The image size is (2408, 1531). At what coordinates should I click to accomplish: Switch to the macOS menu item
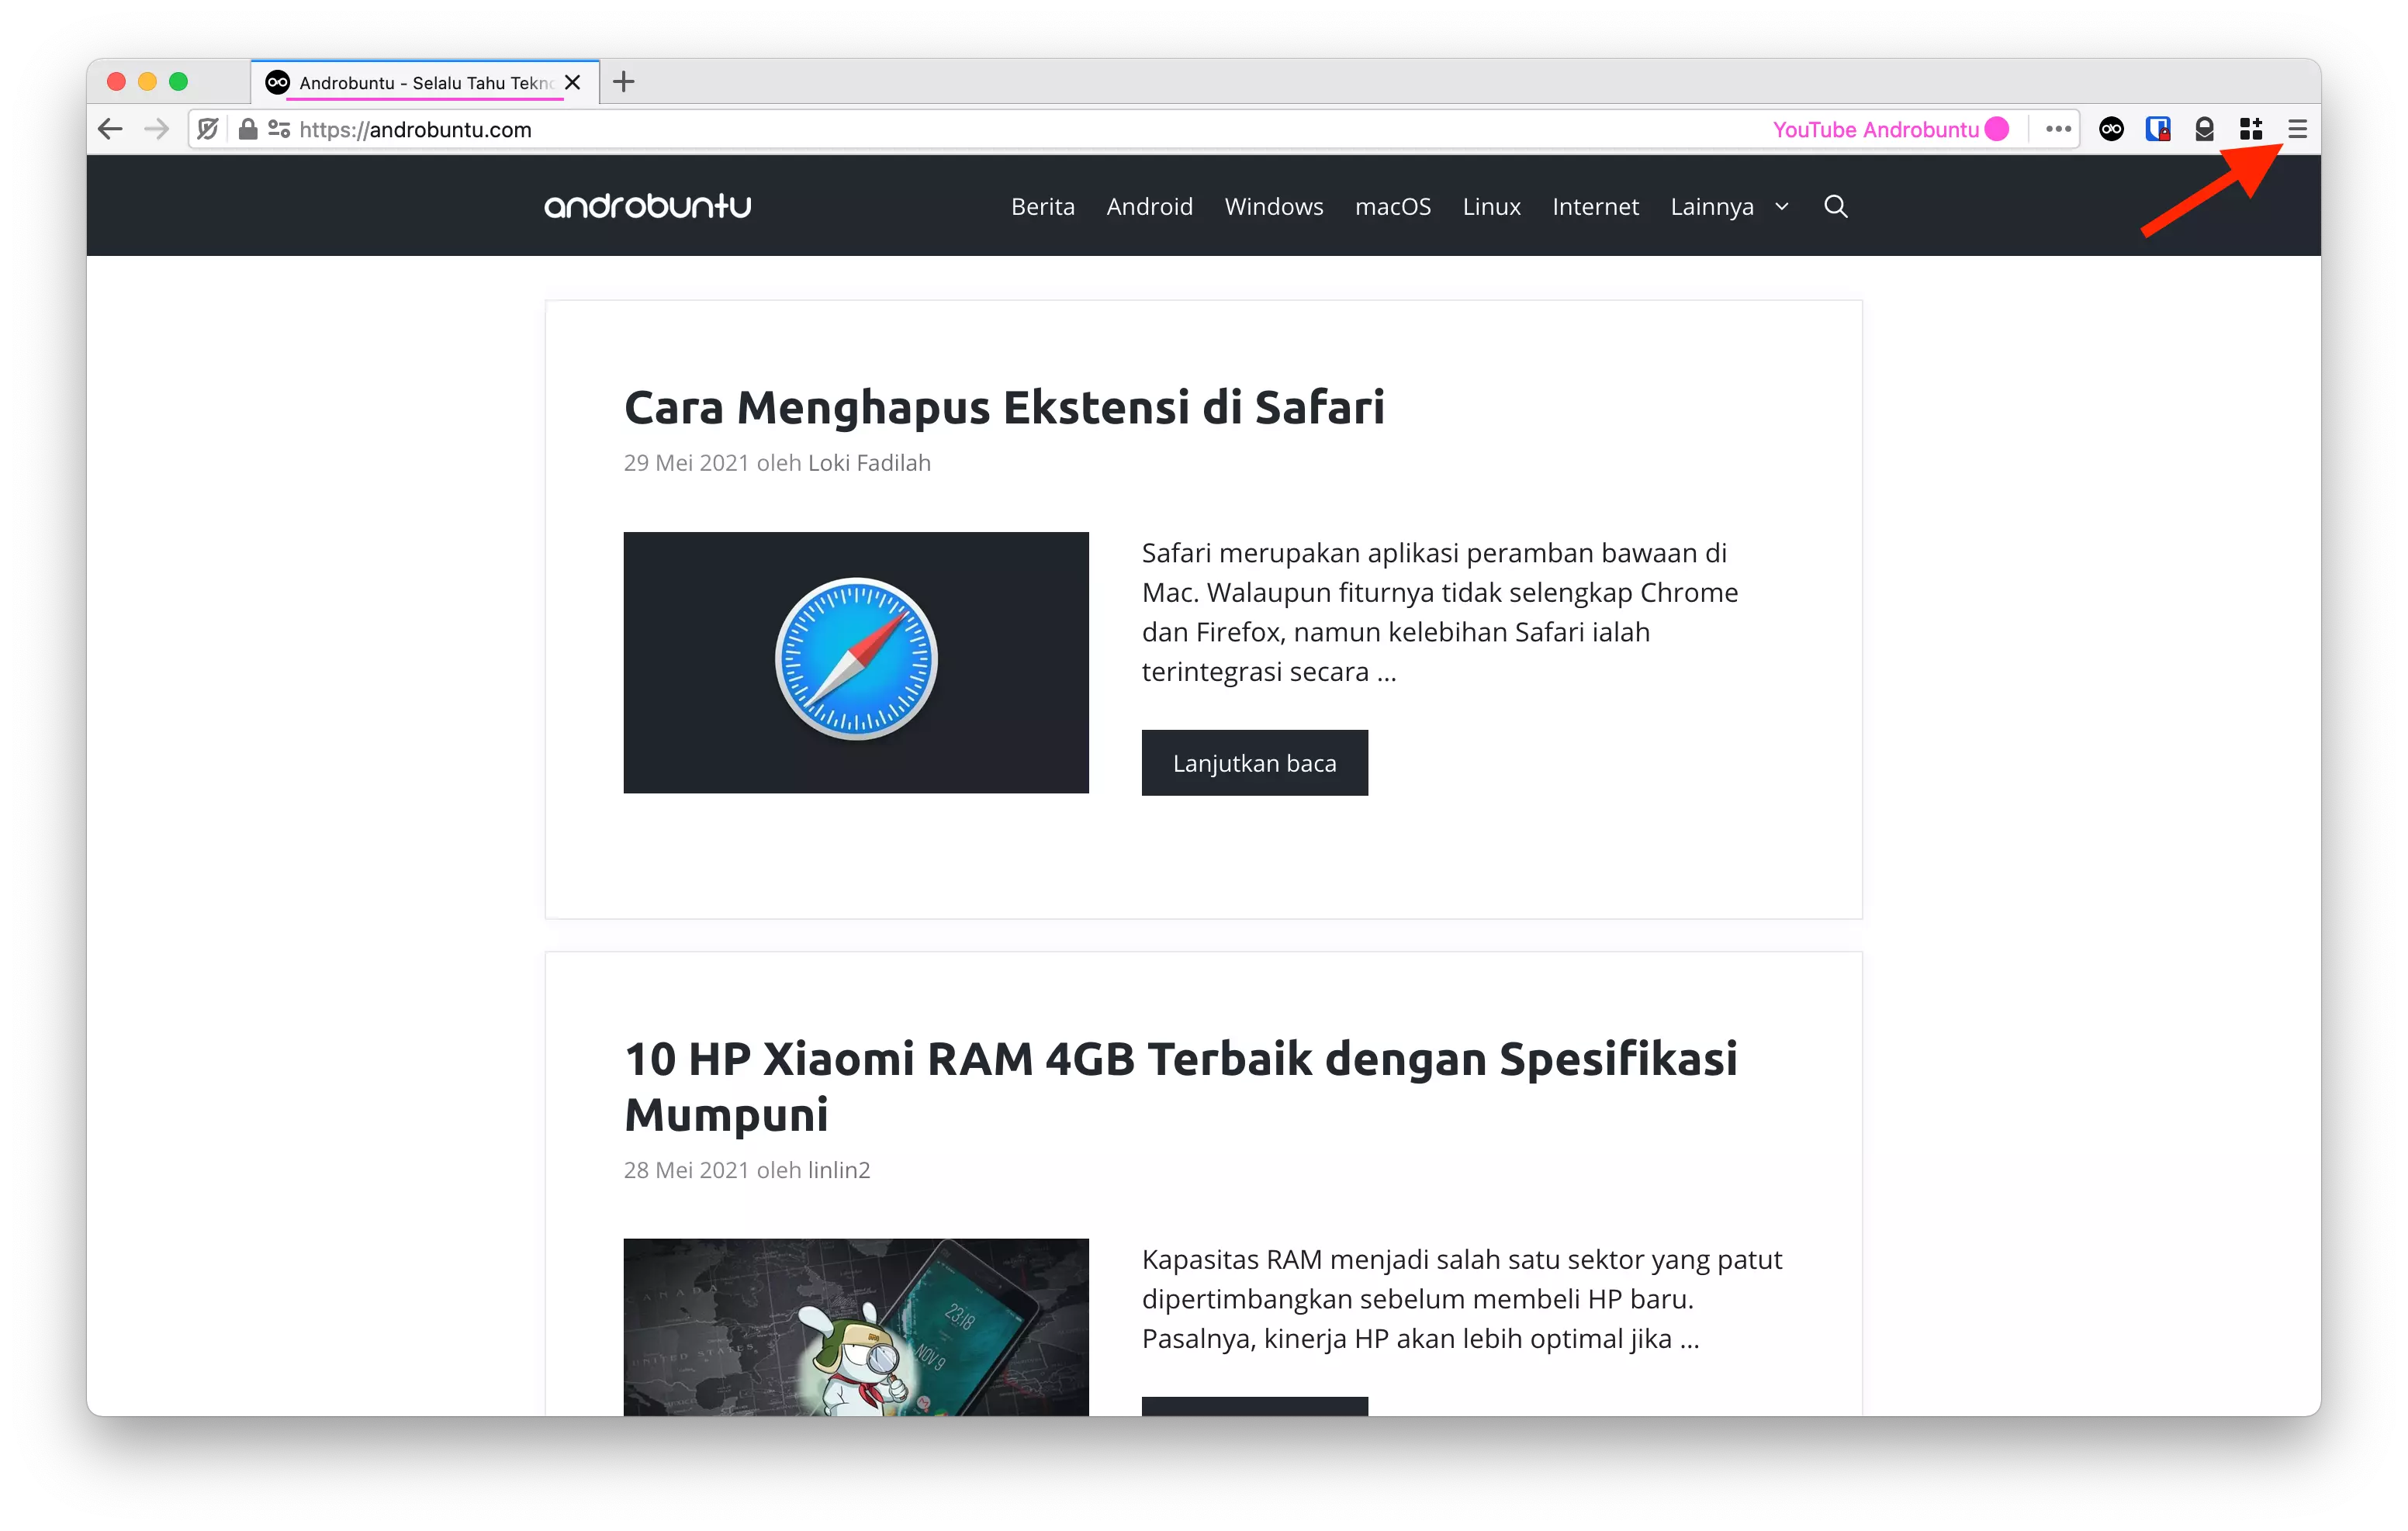1392,206
